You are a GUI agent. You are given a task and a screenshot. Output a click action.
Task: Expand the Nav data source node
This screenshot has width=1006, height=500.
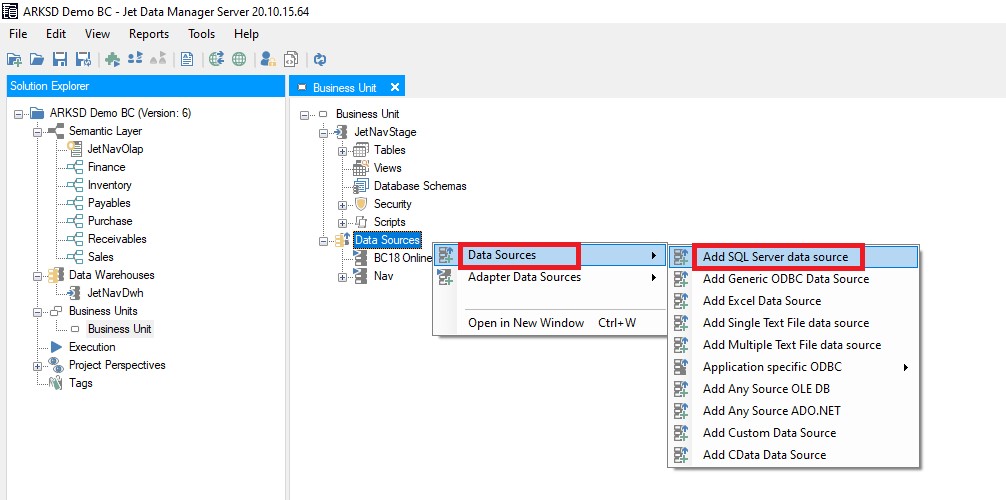pyautogui.click(x=343, y=276)
